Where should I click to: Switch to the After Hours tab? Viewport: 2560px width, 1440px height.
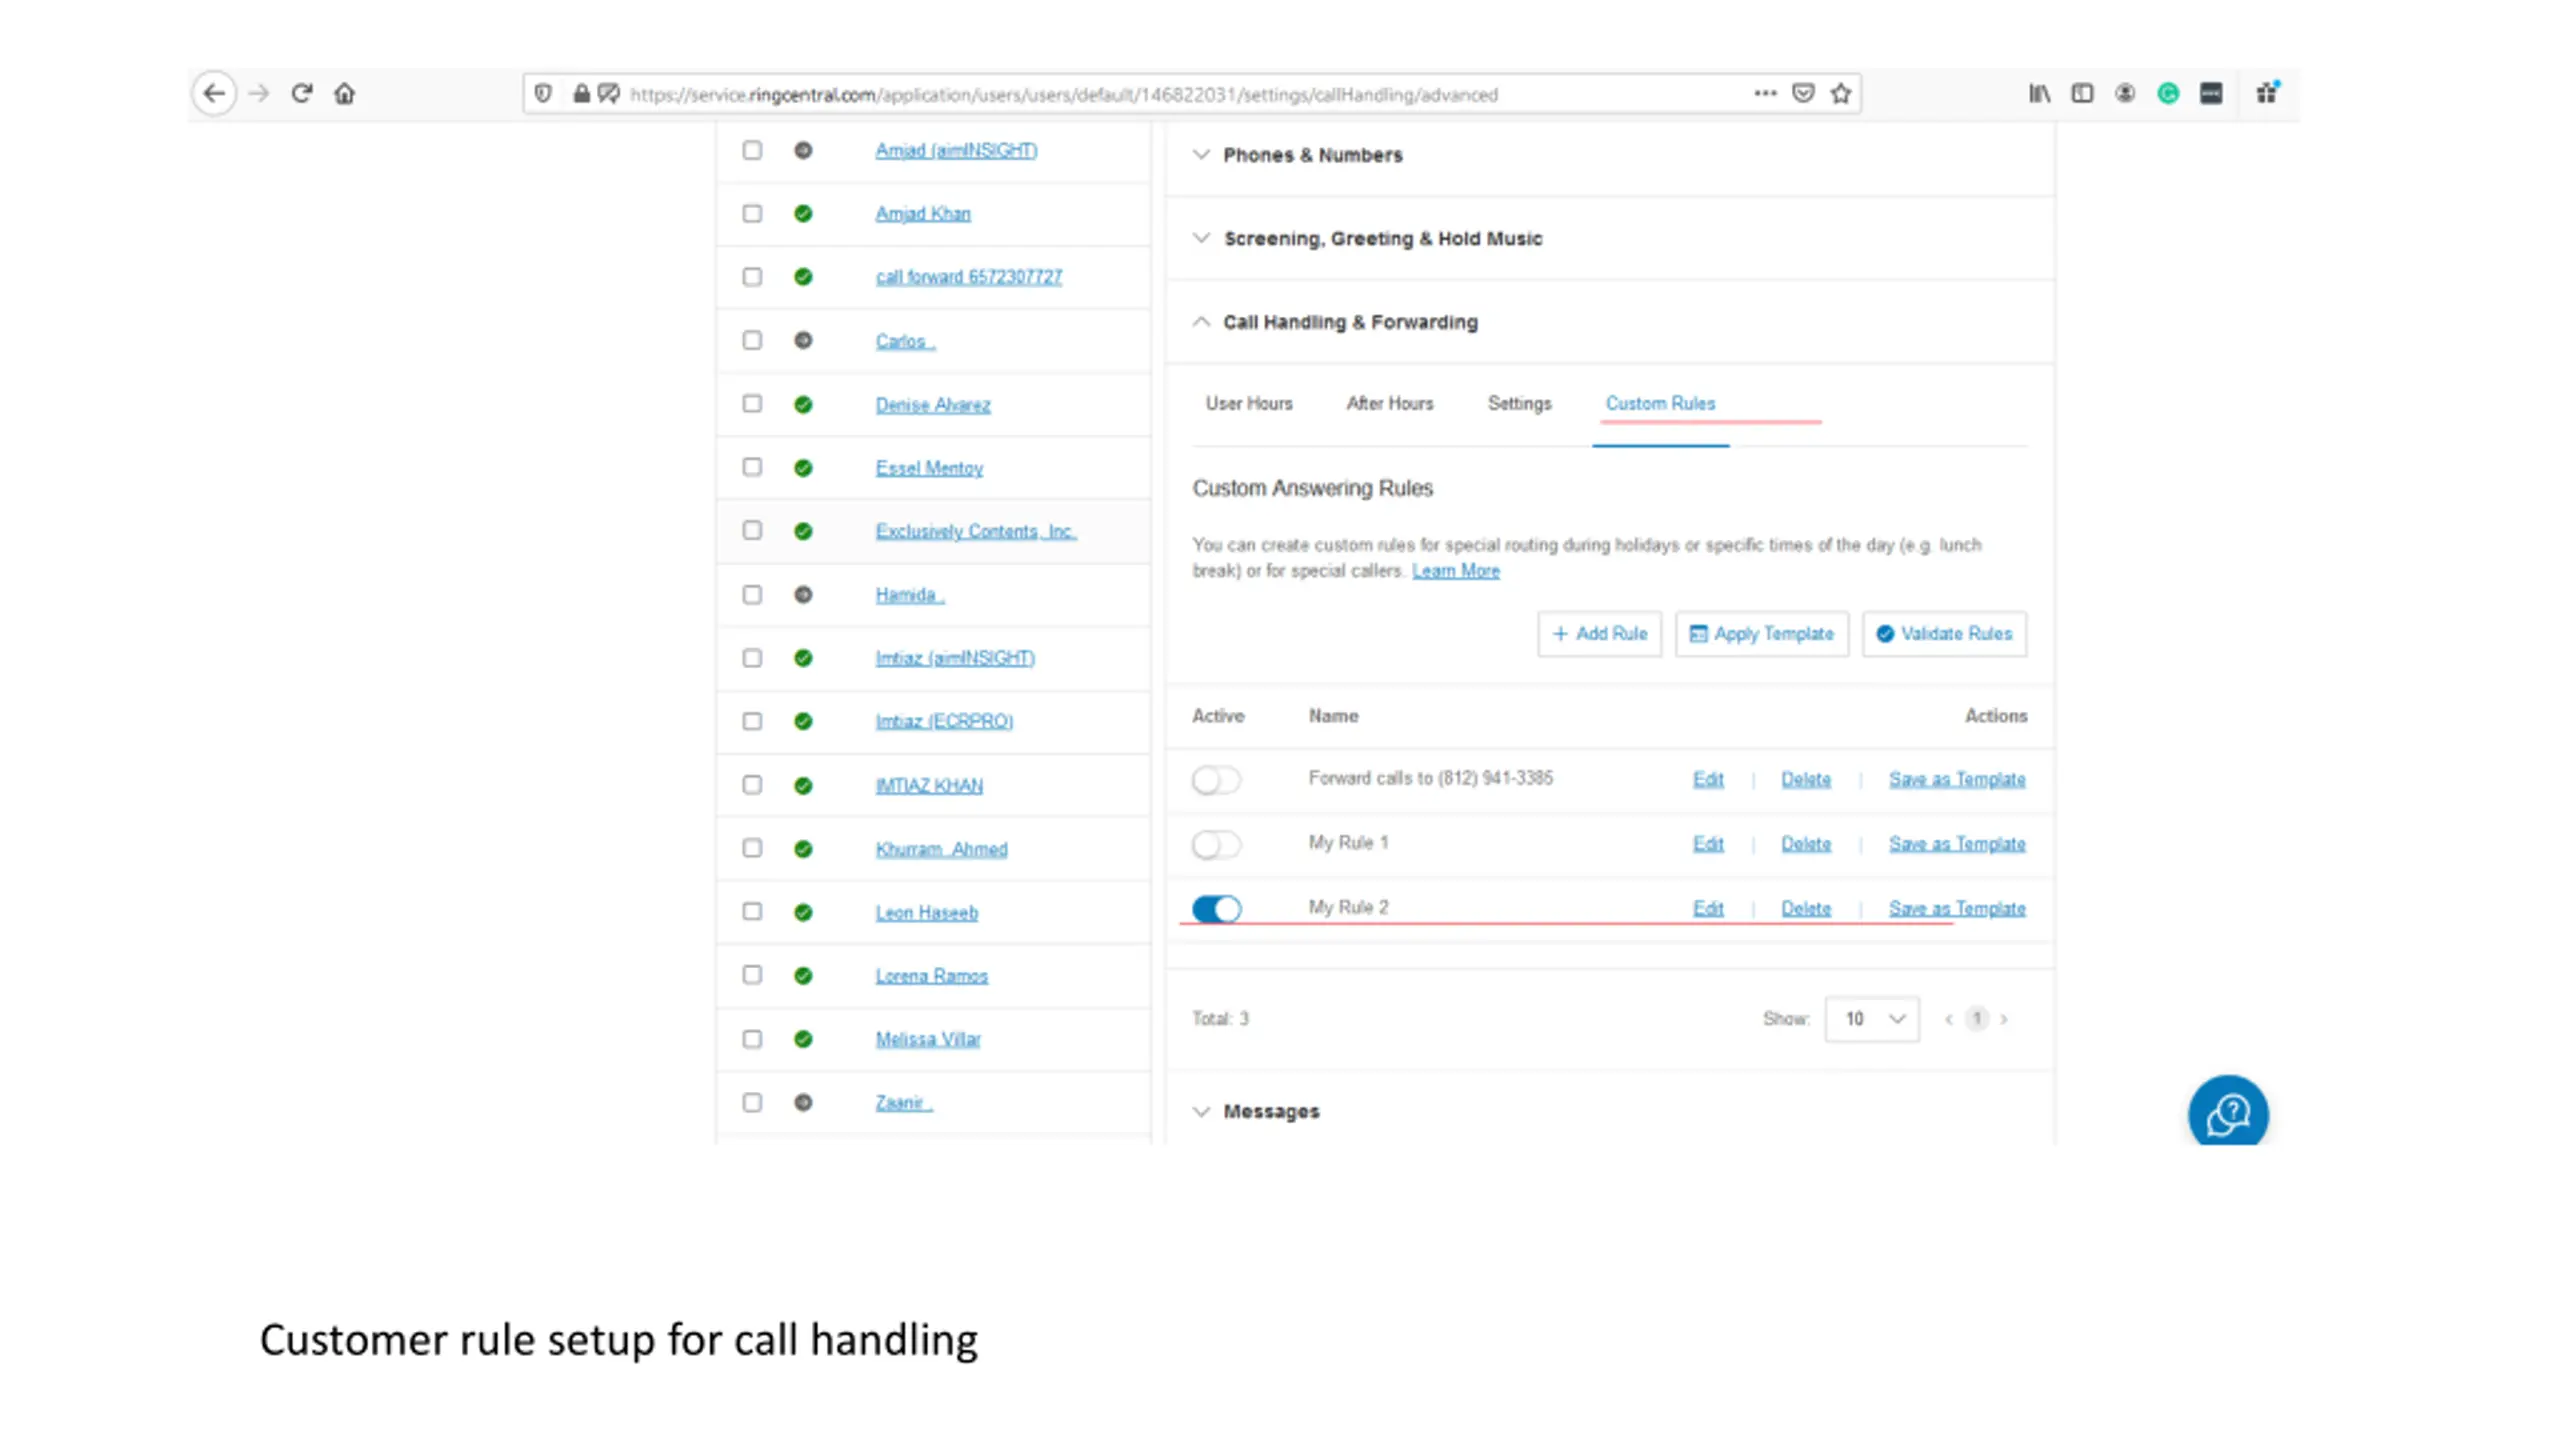point(1389,404)
